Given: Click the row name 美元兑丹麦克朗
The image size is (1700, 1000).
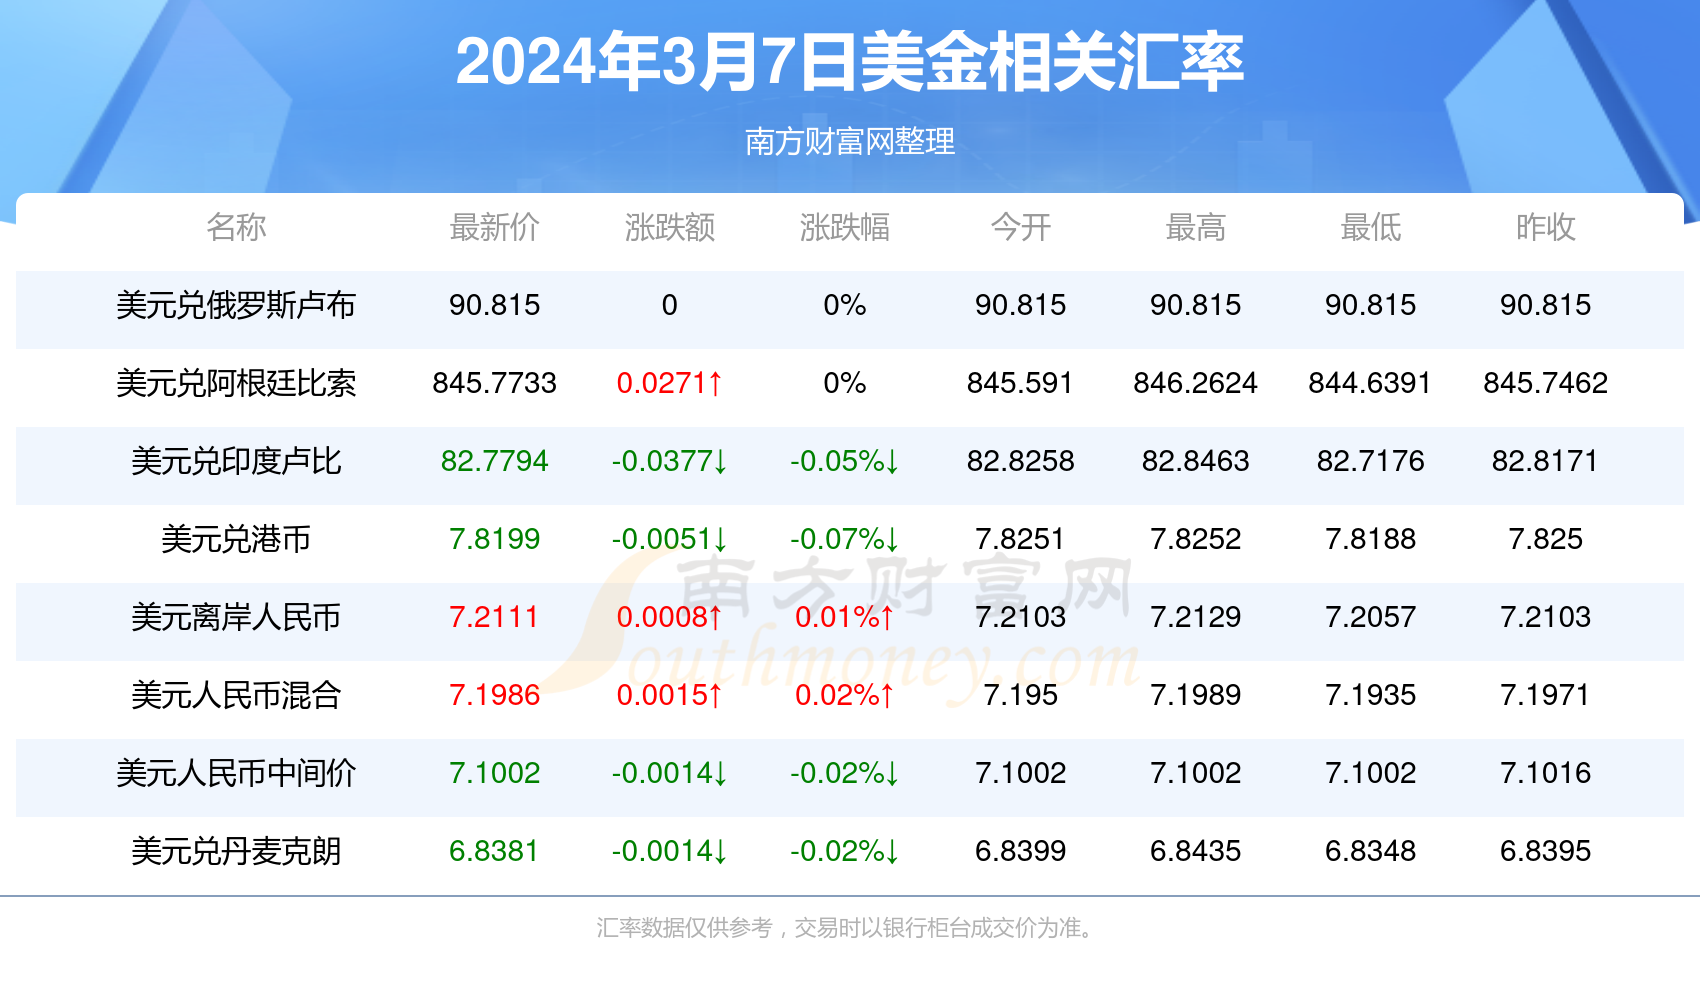Looking at the screenshot, I should (x=236, y=851).
